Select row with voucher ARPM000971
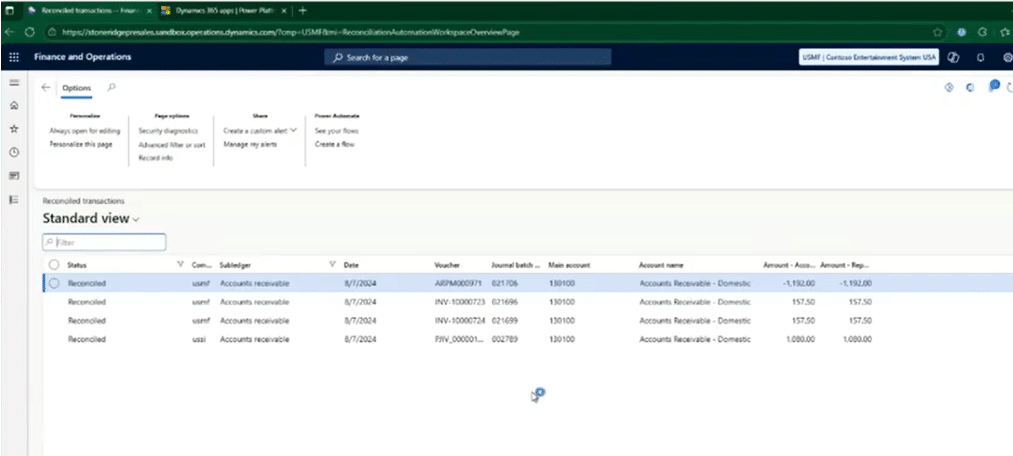This screenshot has height=456, width=1013. [54, 283]
